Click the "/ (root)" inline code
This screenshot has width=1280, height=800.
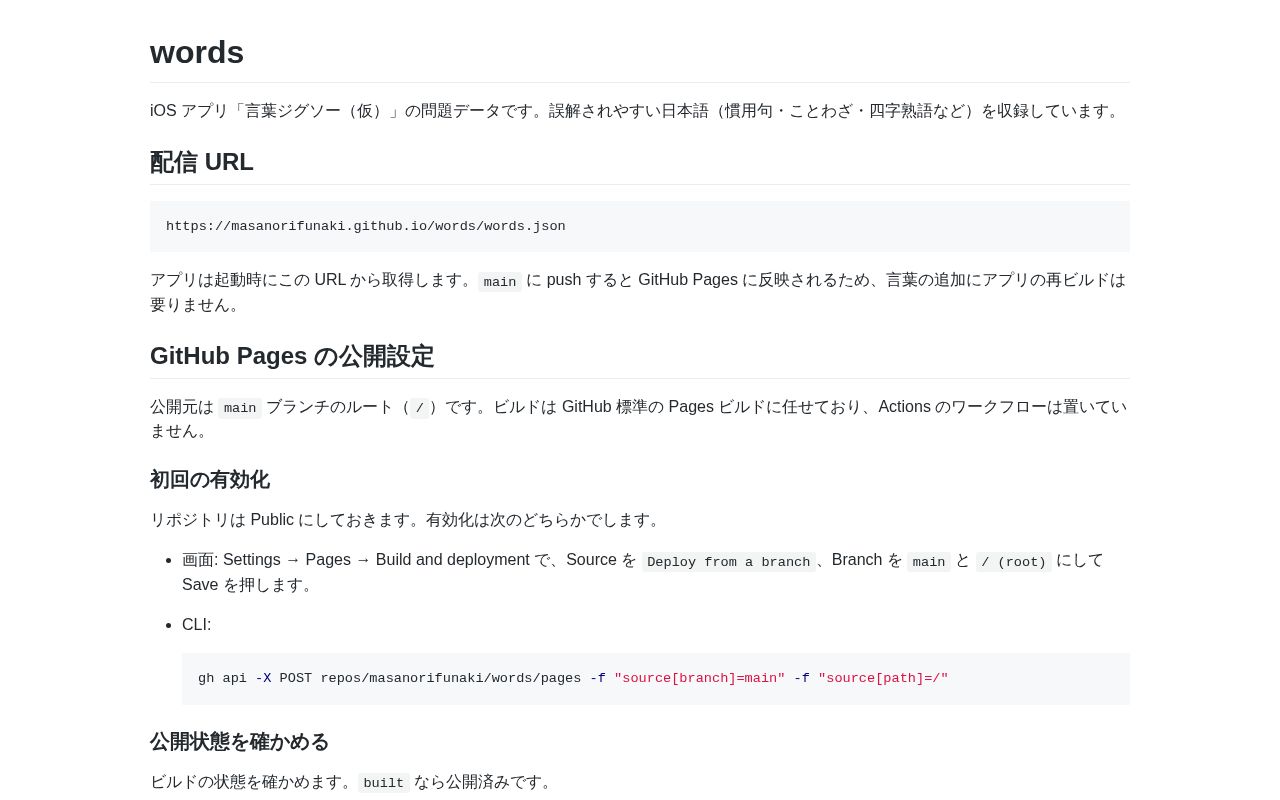[1013, 562]
